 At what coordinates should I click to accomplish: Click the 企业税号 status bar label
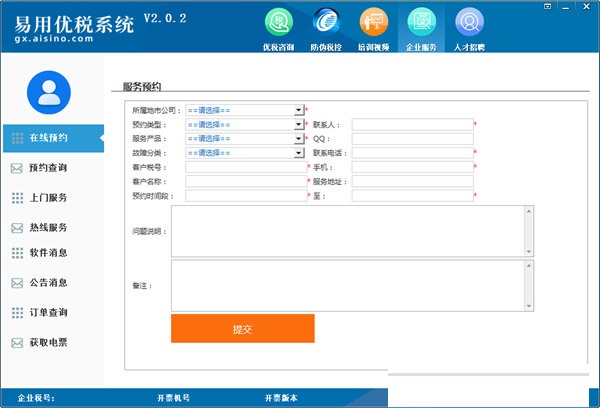pos(36,398)
